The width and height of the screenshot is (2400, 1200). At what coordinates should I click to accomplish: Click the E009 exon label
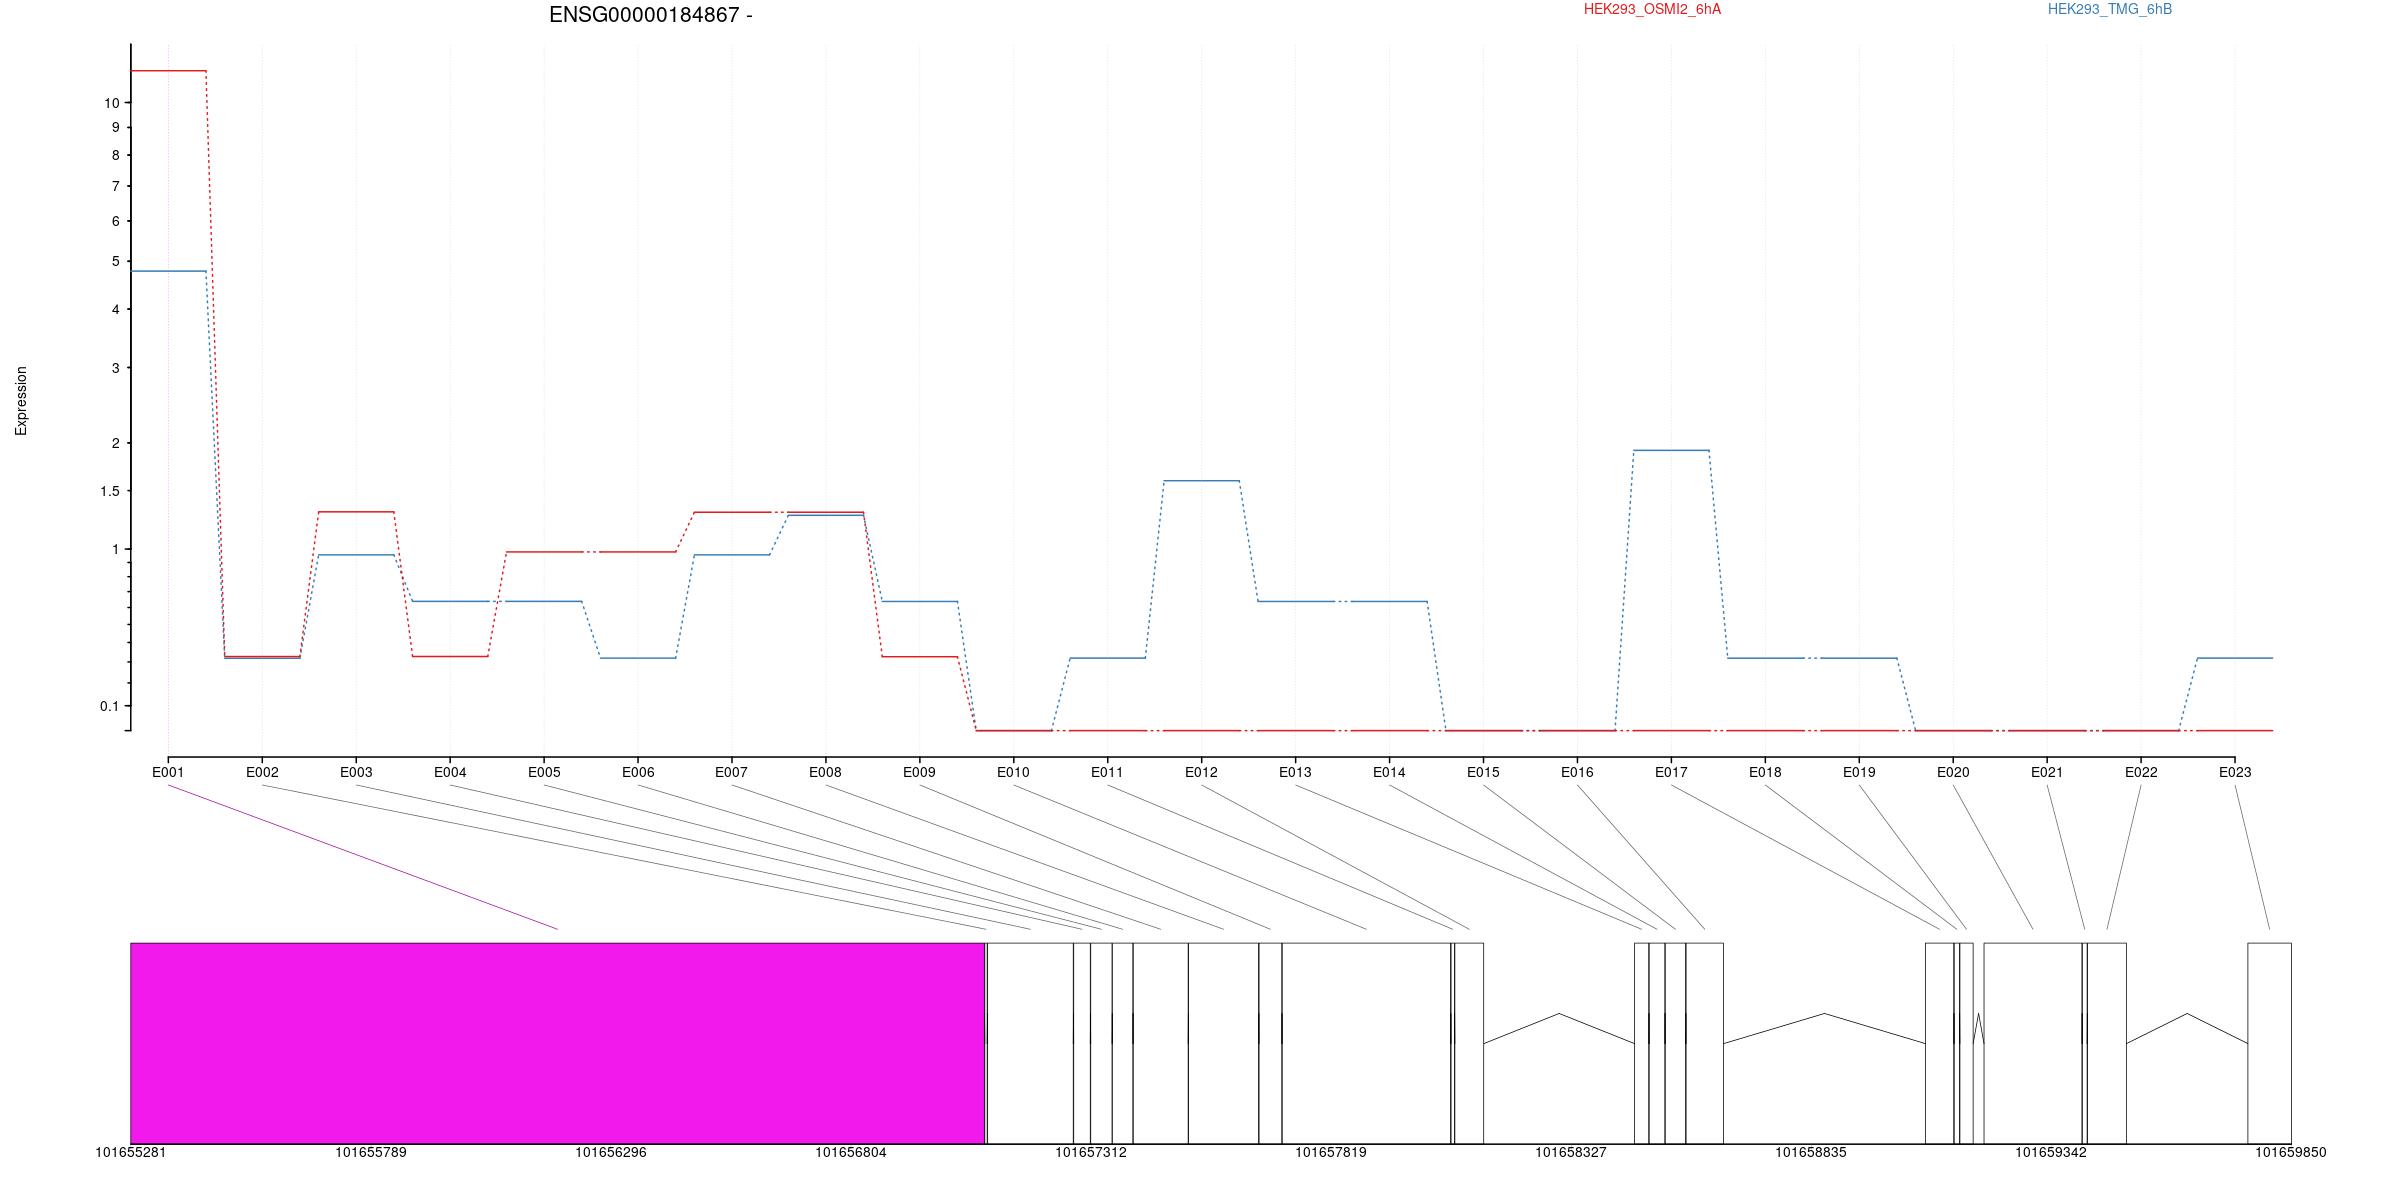tap(919, 772)
